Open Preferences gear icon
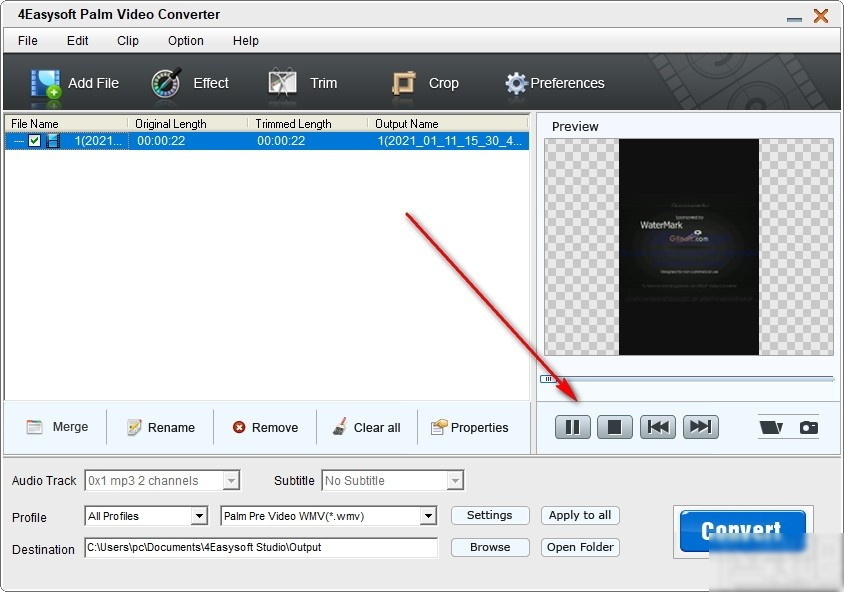Screen dimensions: 844x592 (516, 83)
